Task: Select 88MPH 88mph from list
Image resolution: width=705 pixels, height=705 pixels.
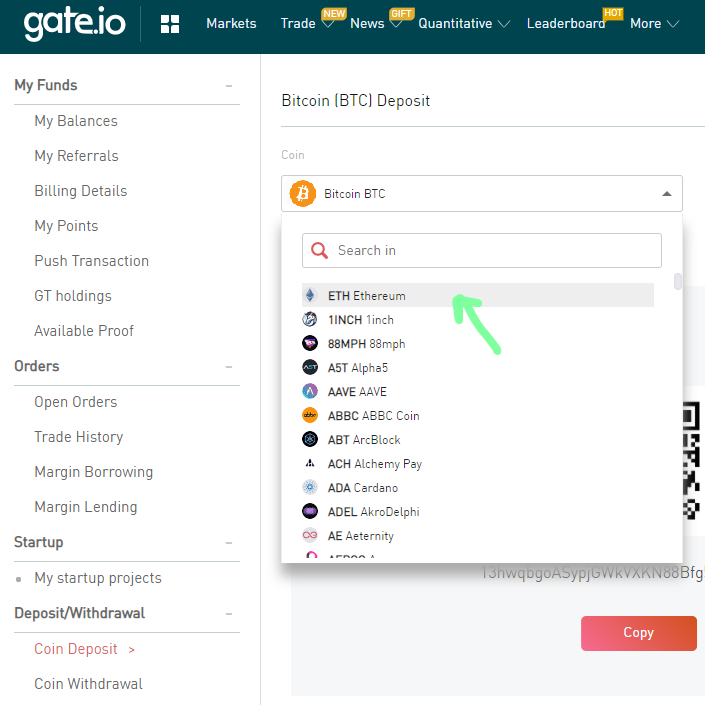Action: click(477, 344)
